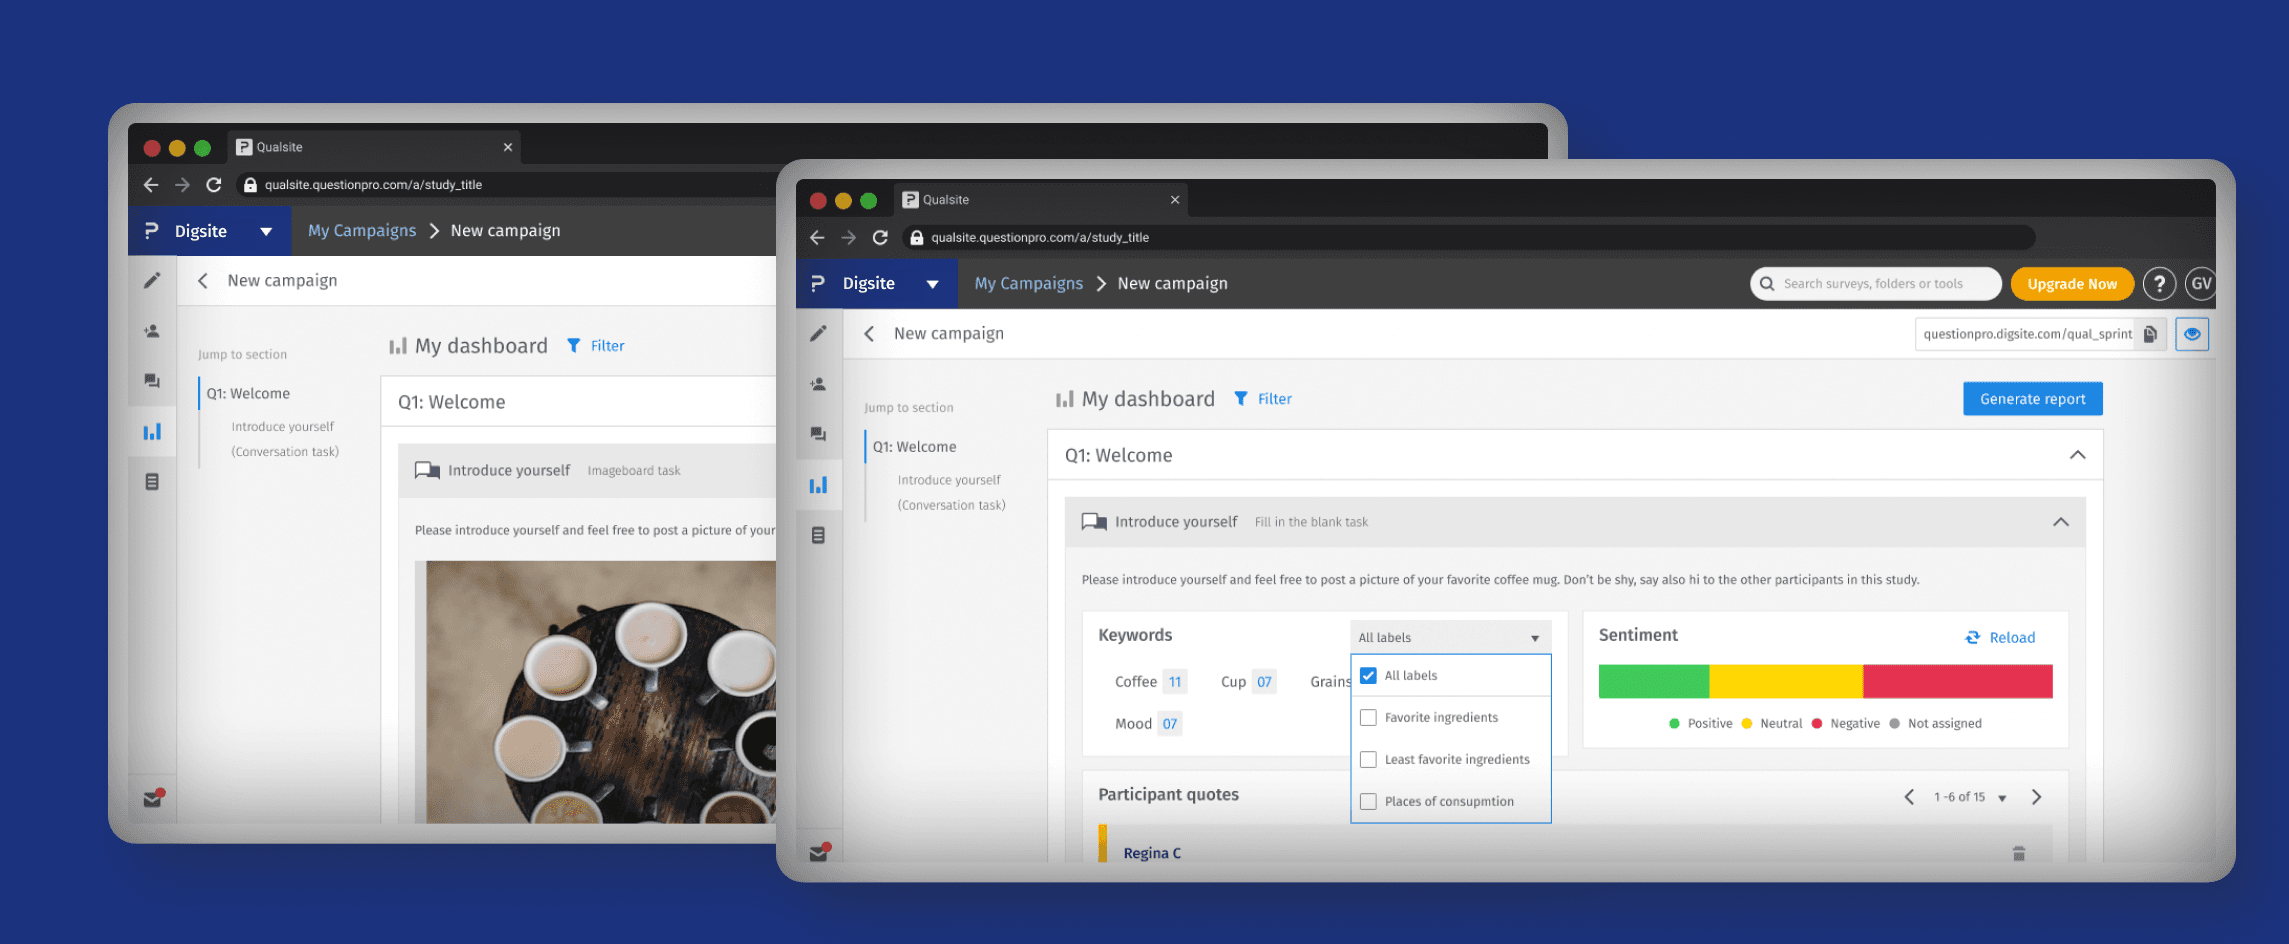Collapse the Q1: Welcome section chevron
Viewport: 2289px width, 944px height.
pyautogui.click(x=2077, y=455)
